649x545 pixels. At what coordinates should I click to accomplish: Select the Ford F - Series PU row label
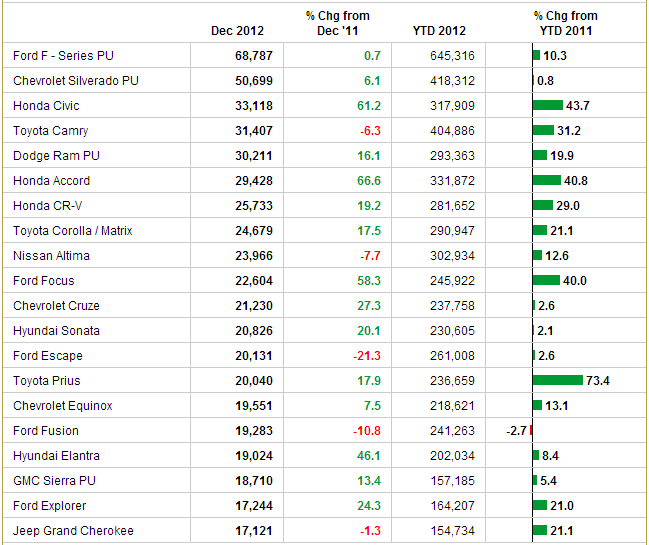point(63,55)
